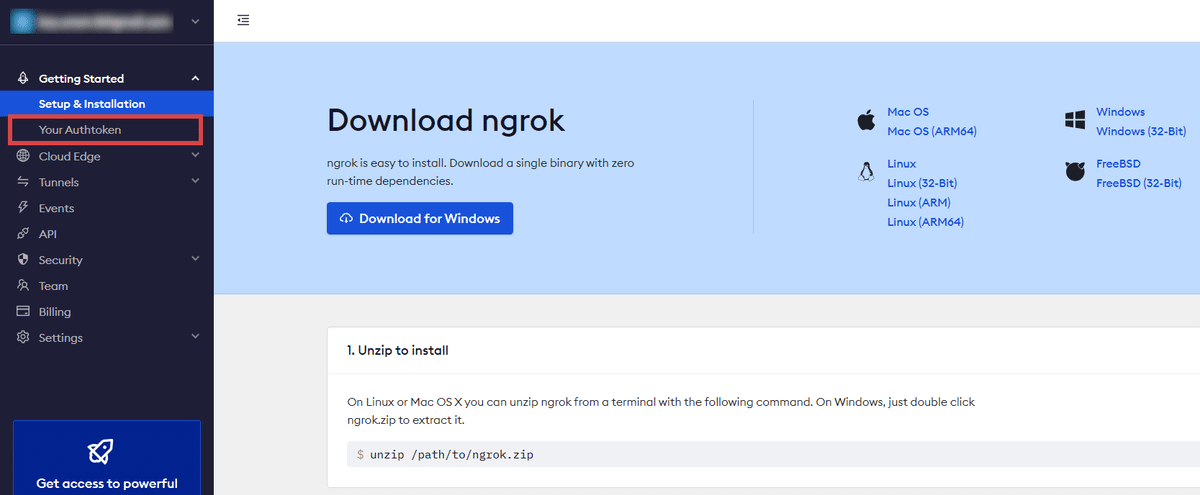
Task: Download the FreeBSD (32-Bit) build
Action: click(1139, 183)
